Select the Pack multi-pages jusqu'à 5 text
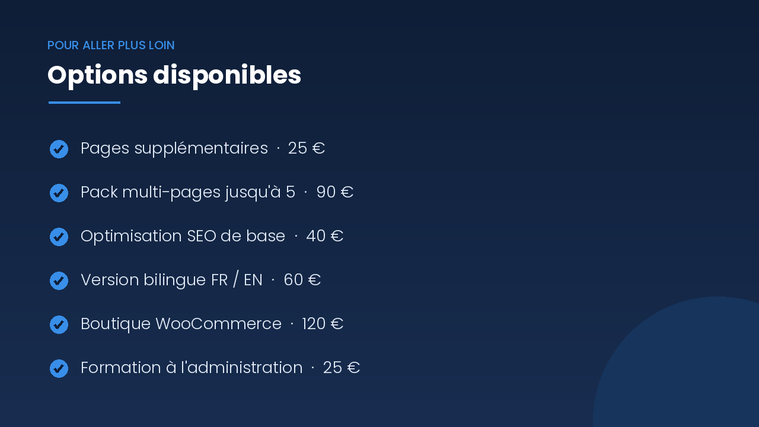Screen dimensions: 759x427 [x=188, y=193]
